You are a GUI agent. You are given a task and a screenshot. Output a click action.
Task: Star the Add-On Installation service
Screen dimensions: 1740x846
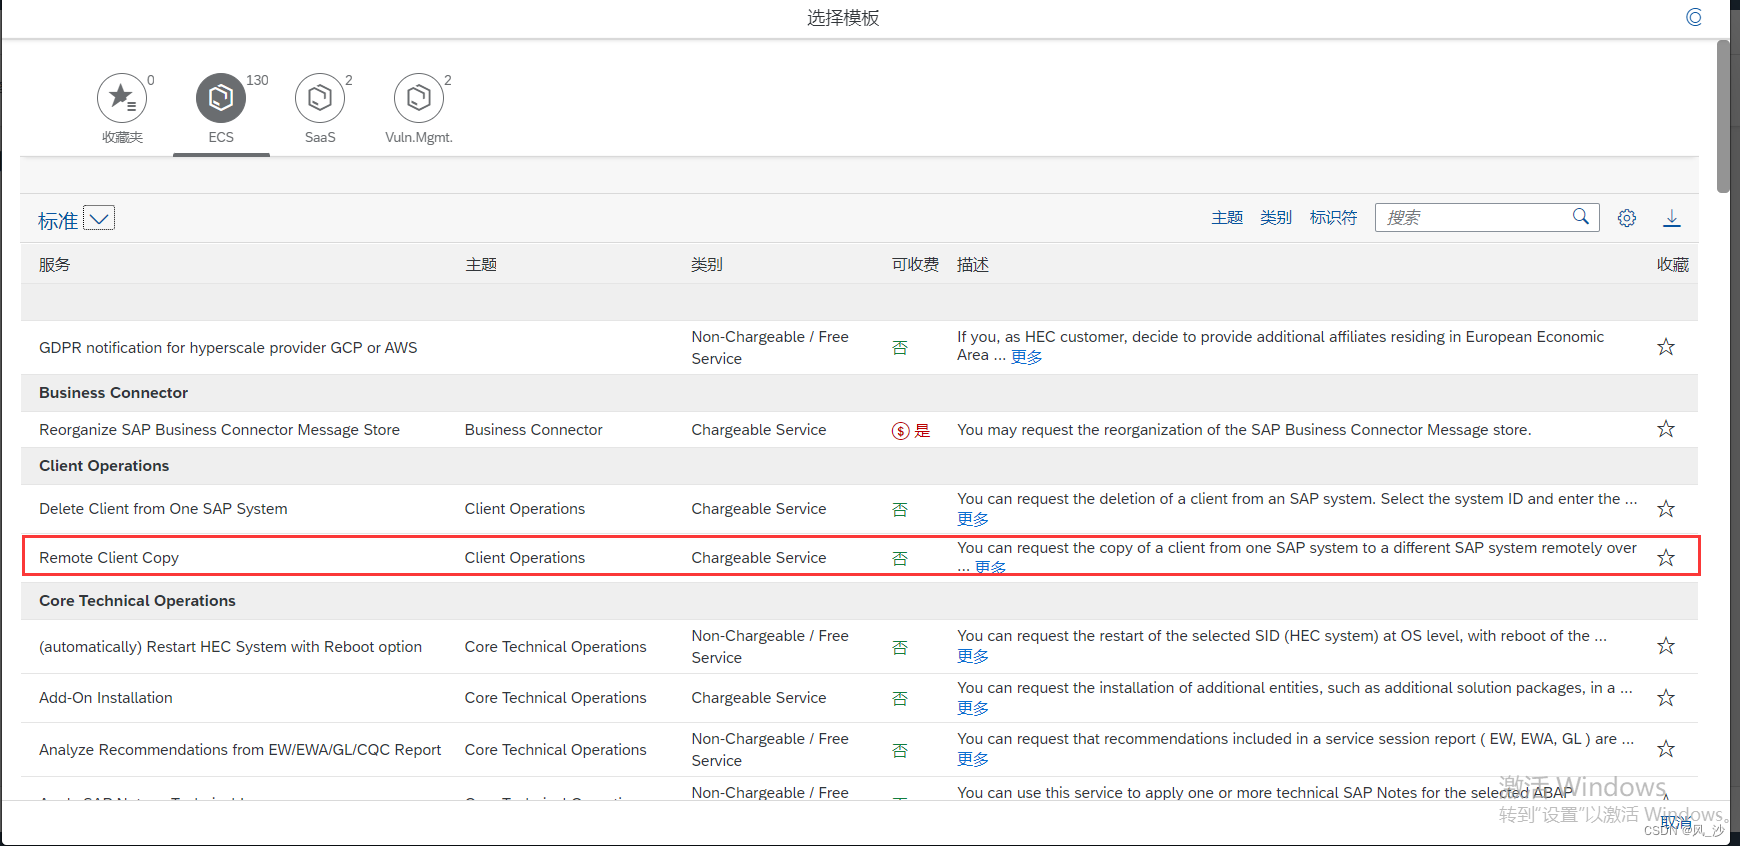coord(1665,698)
